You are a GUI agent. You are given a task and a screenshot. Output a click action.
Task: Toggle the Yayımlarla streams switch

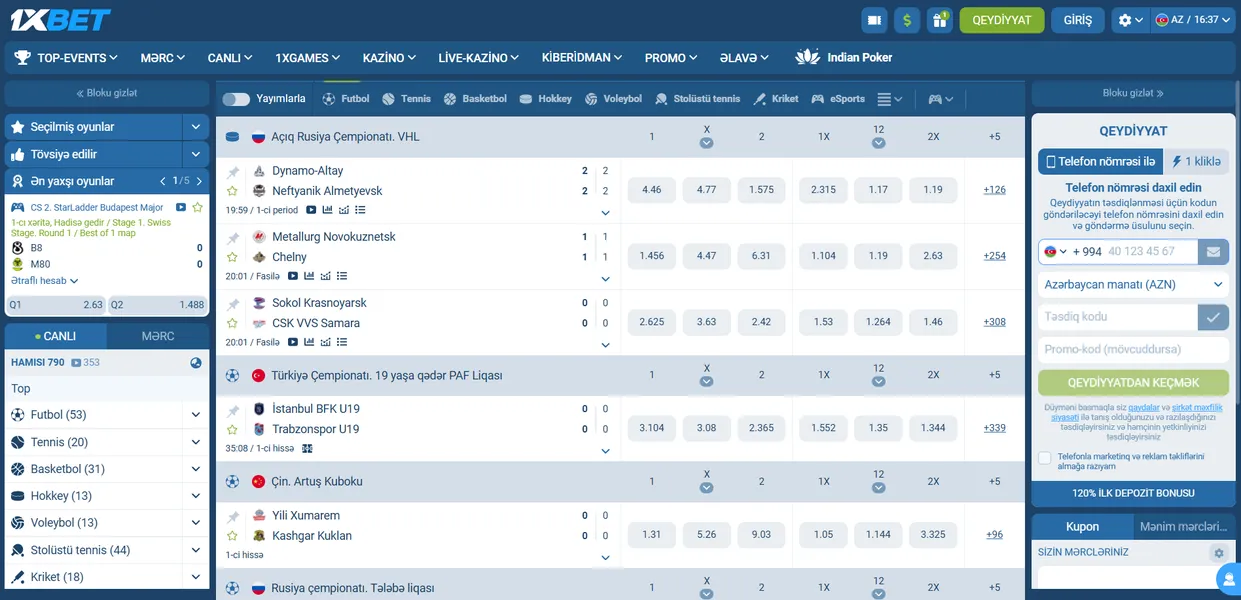click(x=236, y=99)
